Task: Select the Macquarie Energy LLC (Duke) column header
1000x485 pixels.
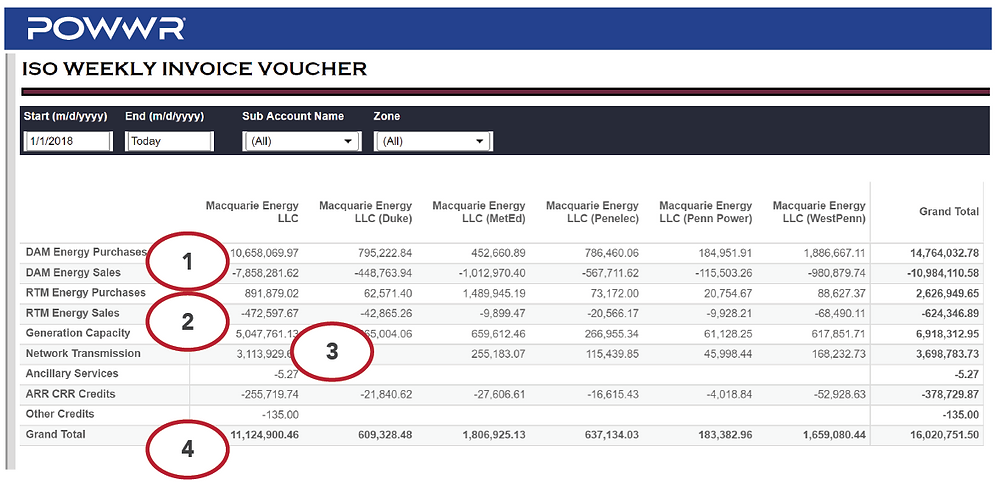Action: coord(365,213)
